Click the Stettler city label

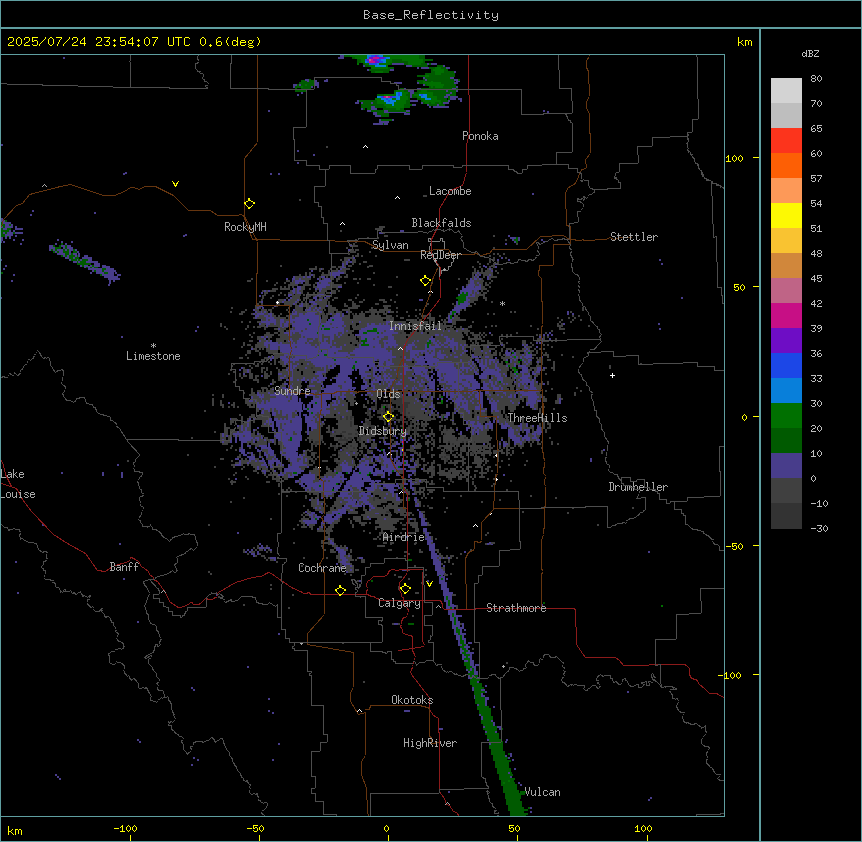tap(634, 237)
